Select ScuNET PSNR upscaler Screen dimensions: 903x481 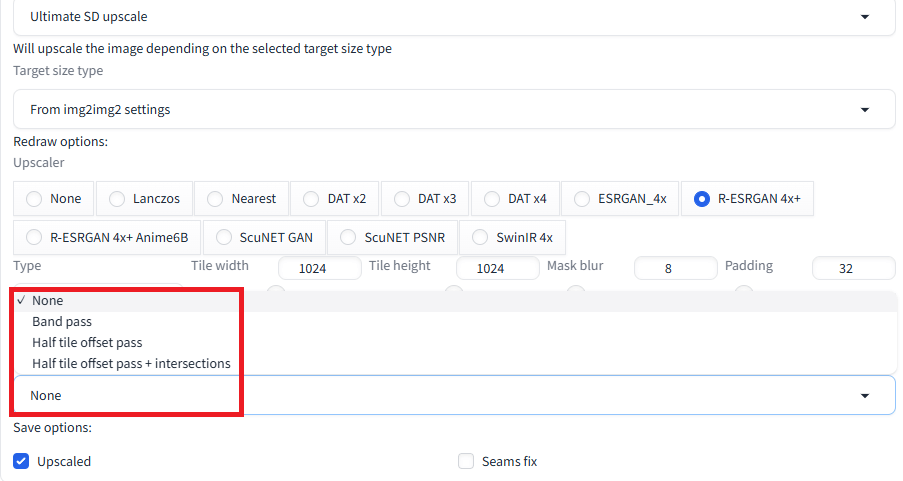click(348, 237)
